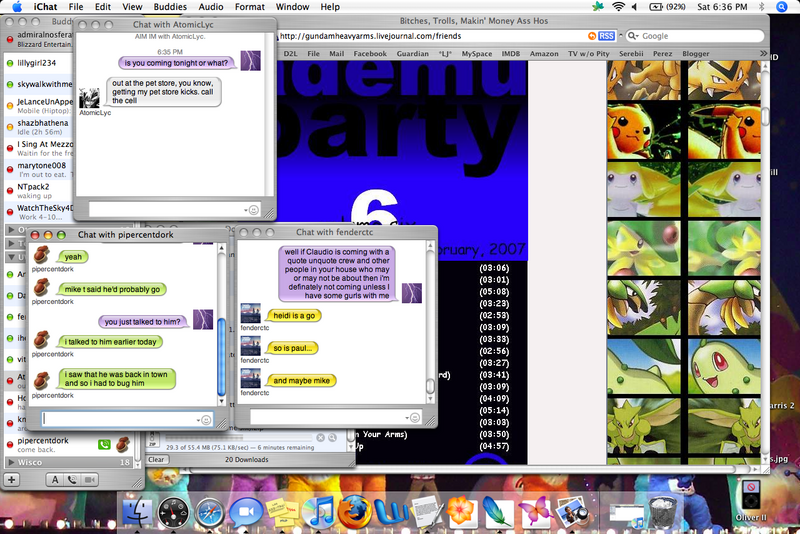Open Spotlight search in the menu bar
800x534 pixels.
(782, 7)
